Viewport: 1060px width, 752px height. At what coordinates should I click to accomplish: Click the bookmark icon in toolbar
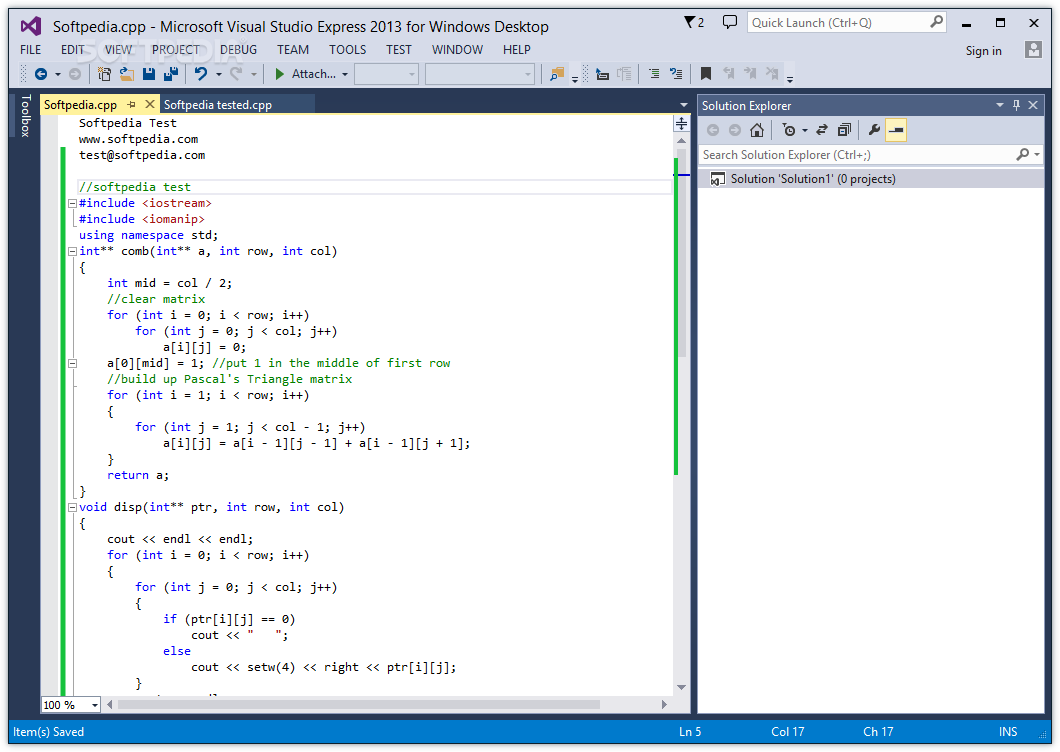(706, 74)
